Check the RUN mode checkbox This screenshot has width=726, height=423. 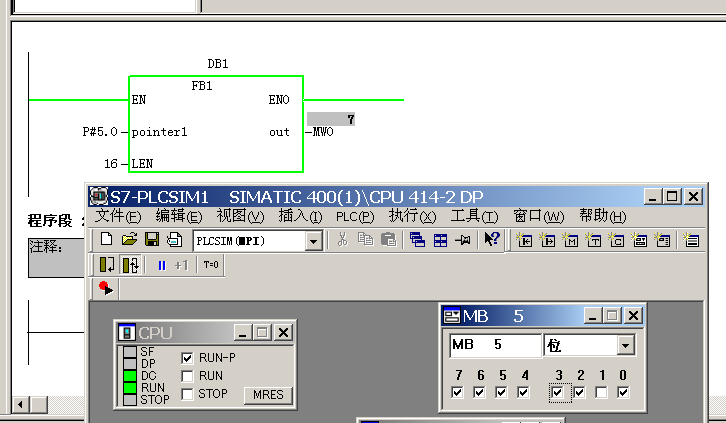187,376
